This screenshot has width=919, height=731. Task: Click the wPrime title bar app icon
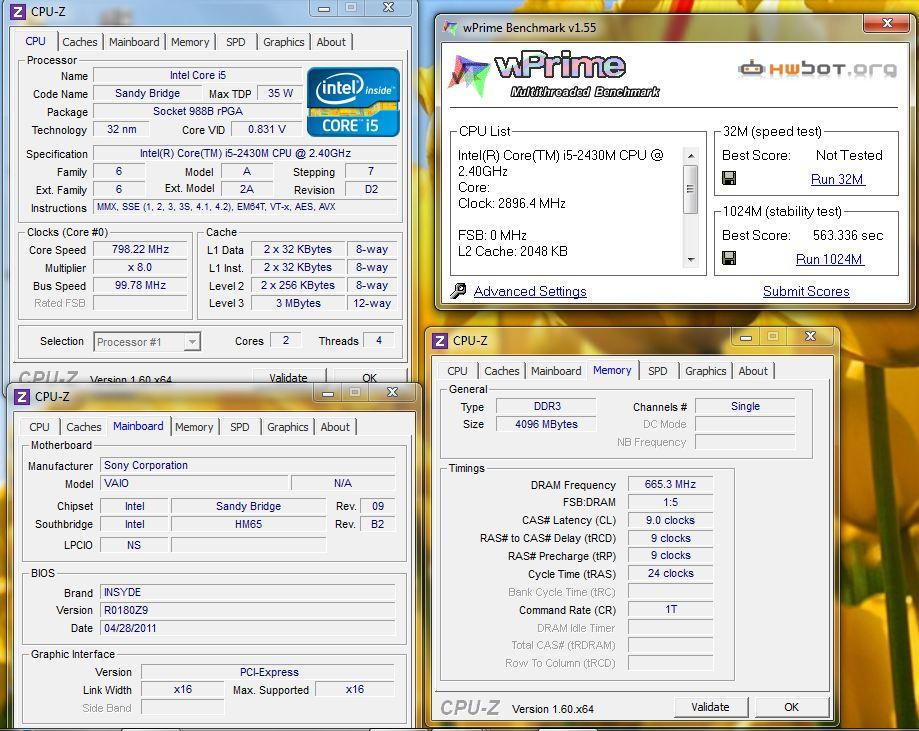point(450,27)
